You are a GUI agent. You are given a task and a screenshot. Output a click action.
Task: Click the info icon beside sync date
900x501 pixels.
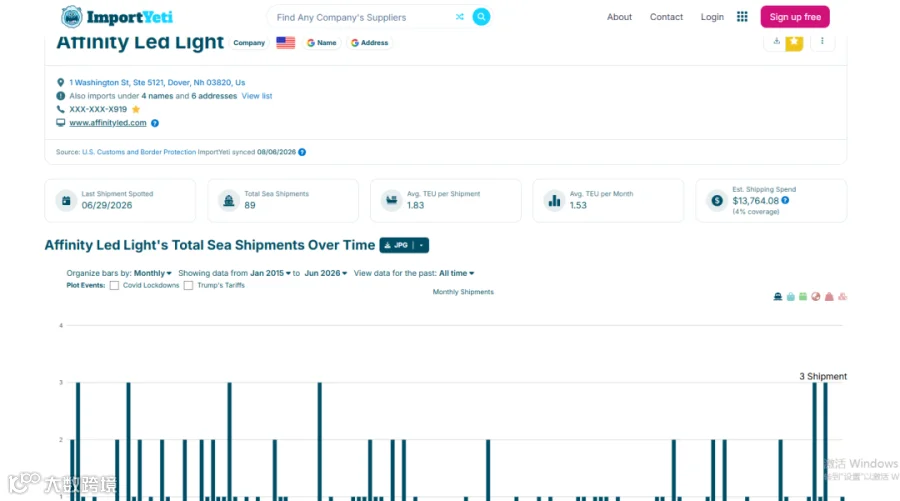302,152
